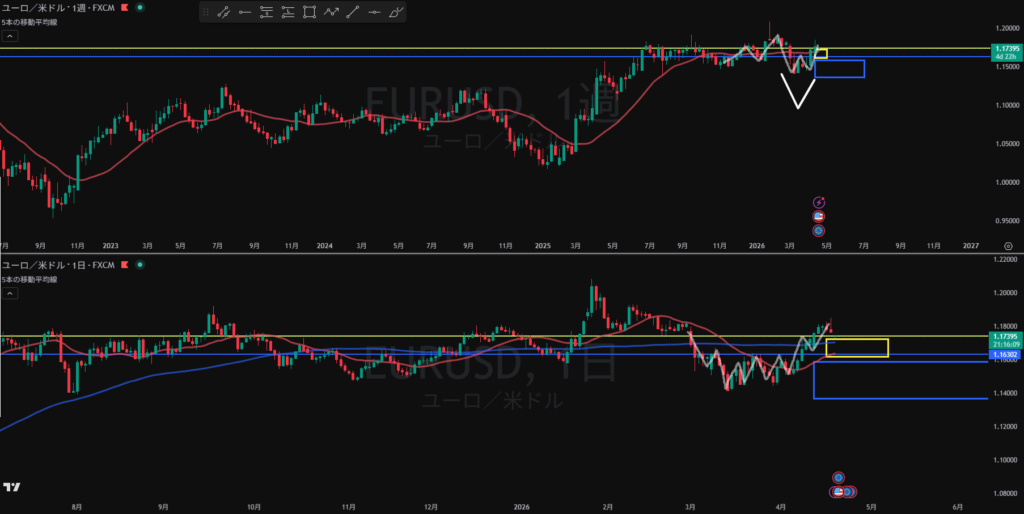Click the rectangle shape drawing tool
The height and width of the screenshot is (514, 1024).
[x=310, y=13]
